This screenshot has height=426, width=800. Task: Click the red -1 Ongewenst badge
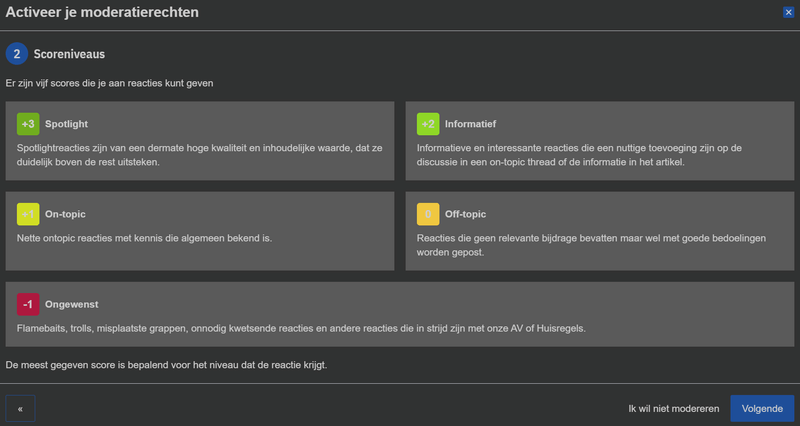pos(28,304)
